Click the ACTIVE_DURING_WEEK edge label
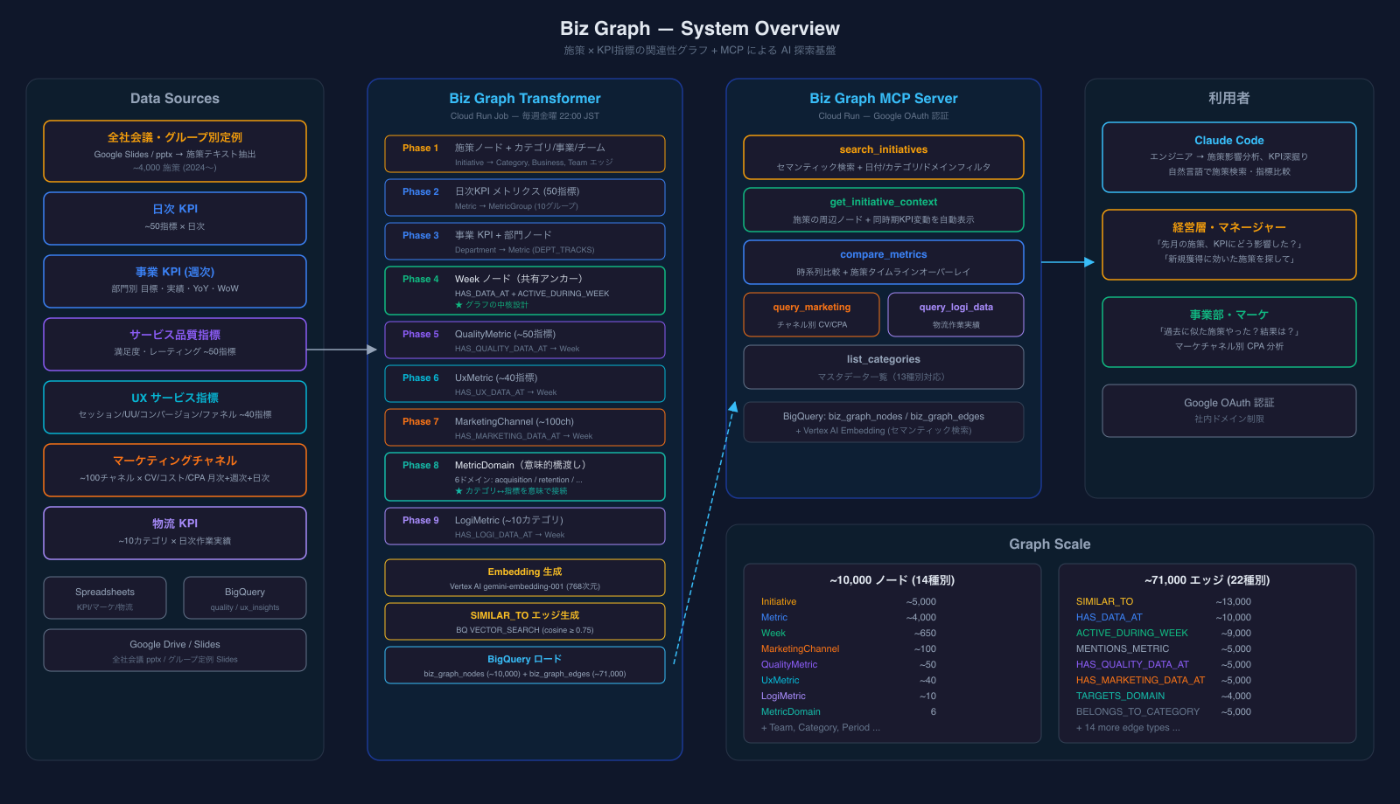Screen dimensions: 1400x804 [x=1132, y=633]
